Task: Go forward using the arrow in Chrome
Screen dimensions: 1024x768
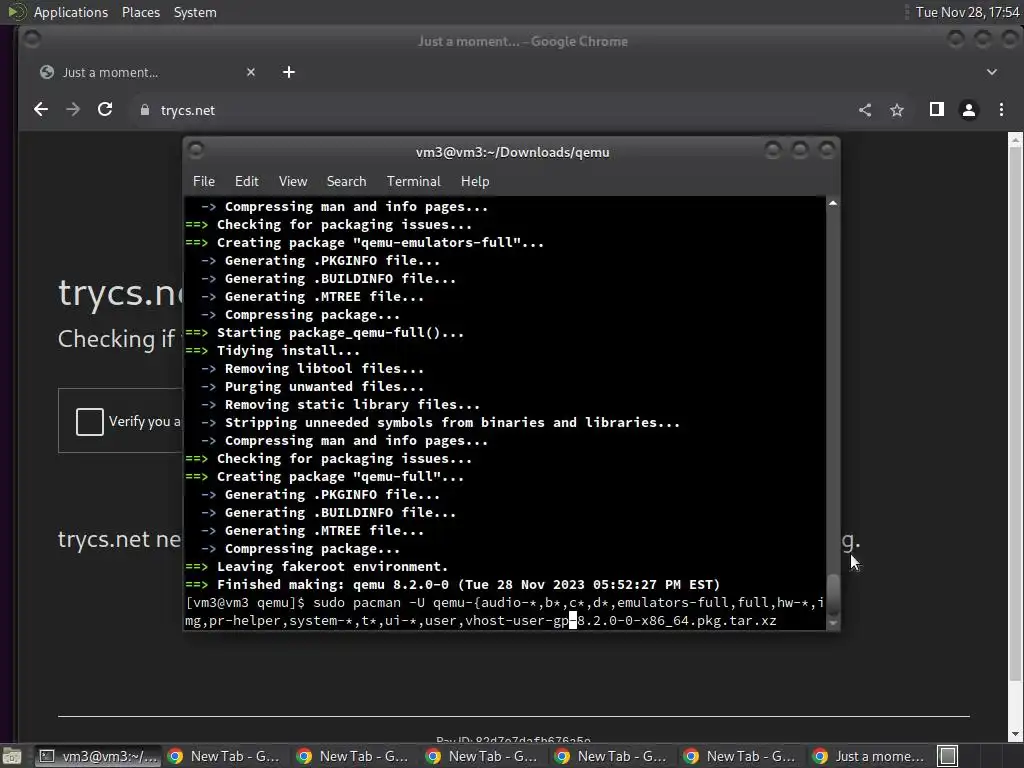Action: pyautogui.click(x=73, y=110)
